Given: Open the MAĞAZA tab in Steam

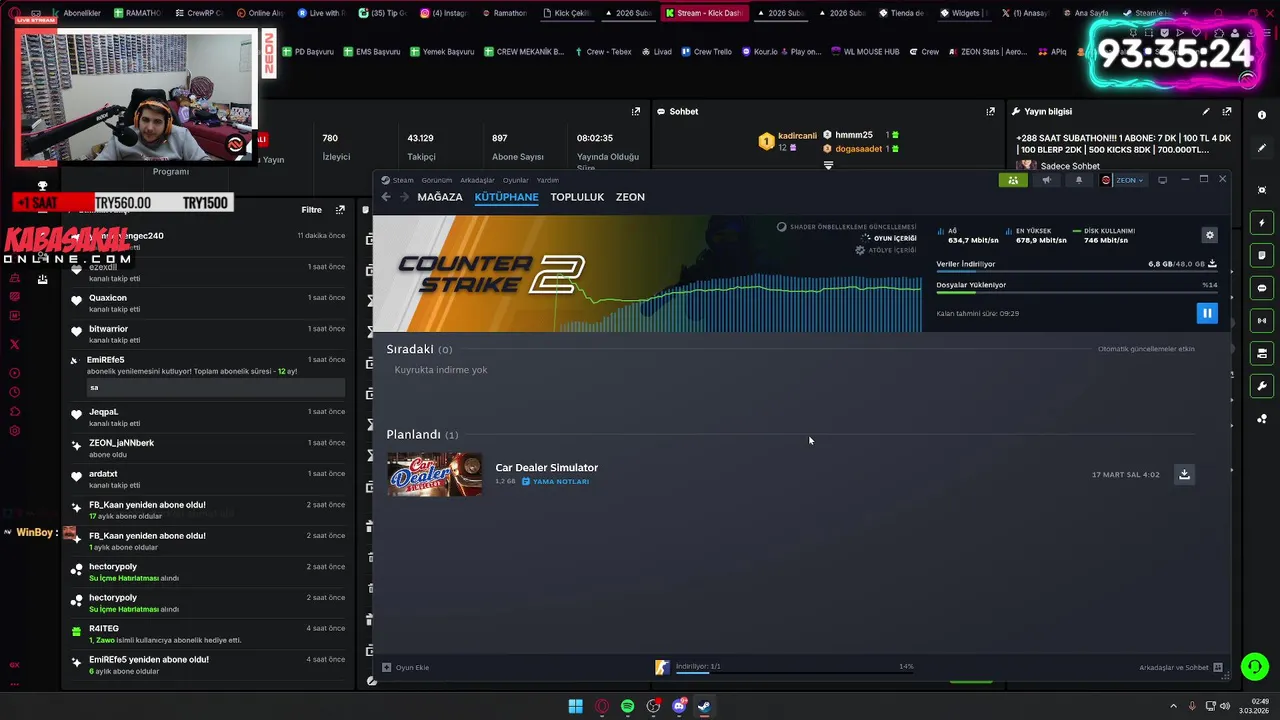Looking at the screenshot, I should [x=440, y=197].
